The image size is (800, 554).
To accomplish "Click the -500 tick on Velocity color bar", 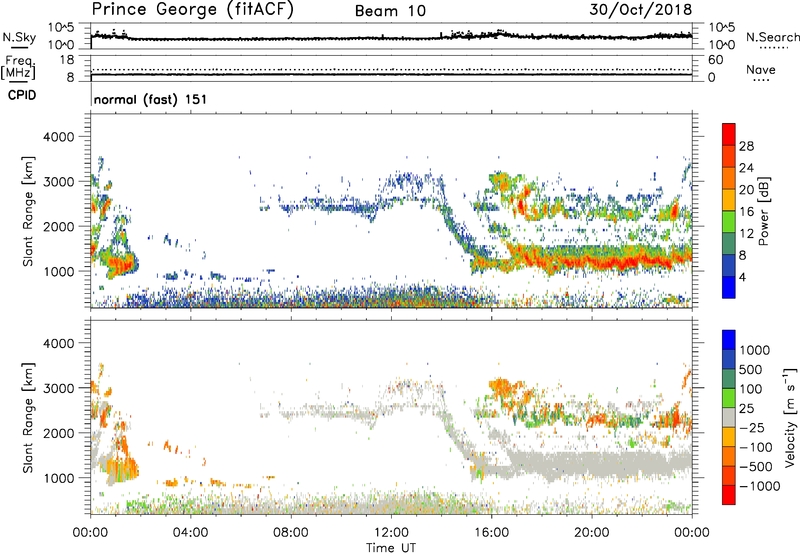I will click(756, 467).
